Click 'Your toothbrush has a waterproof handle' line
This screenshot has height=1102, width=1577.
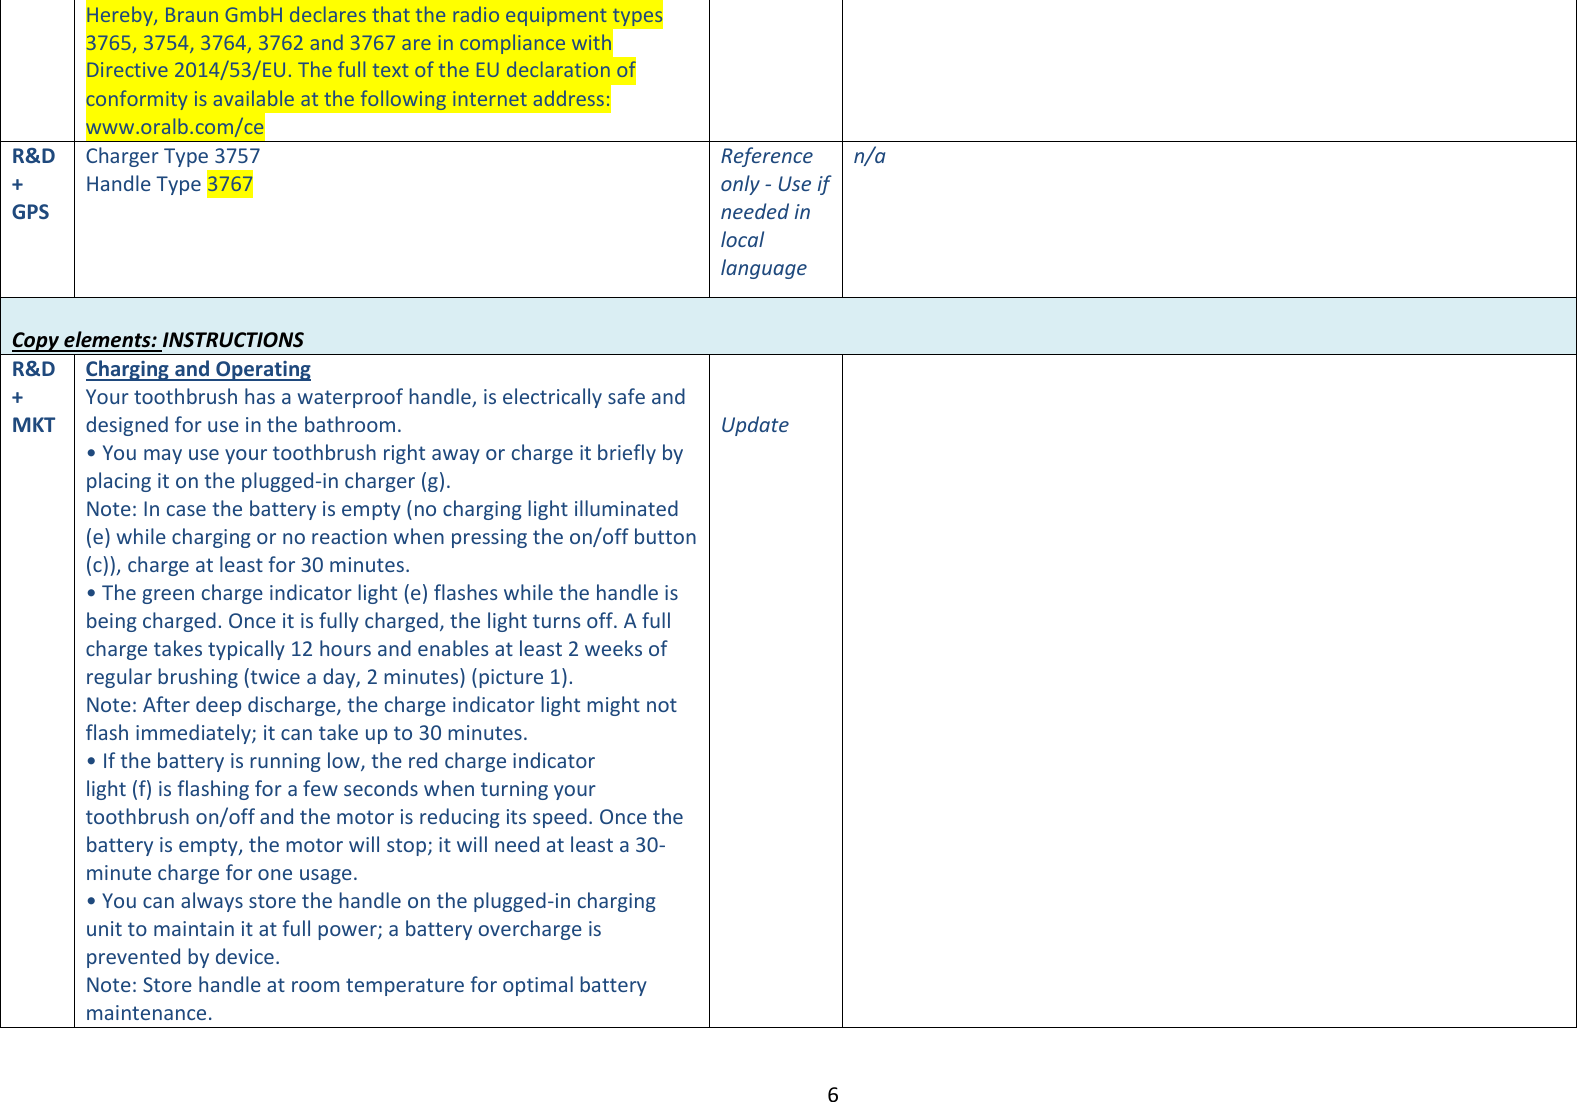tap(386, 397)
